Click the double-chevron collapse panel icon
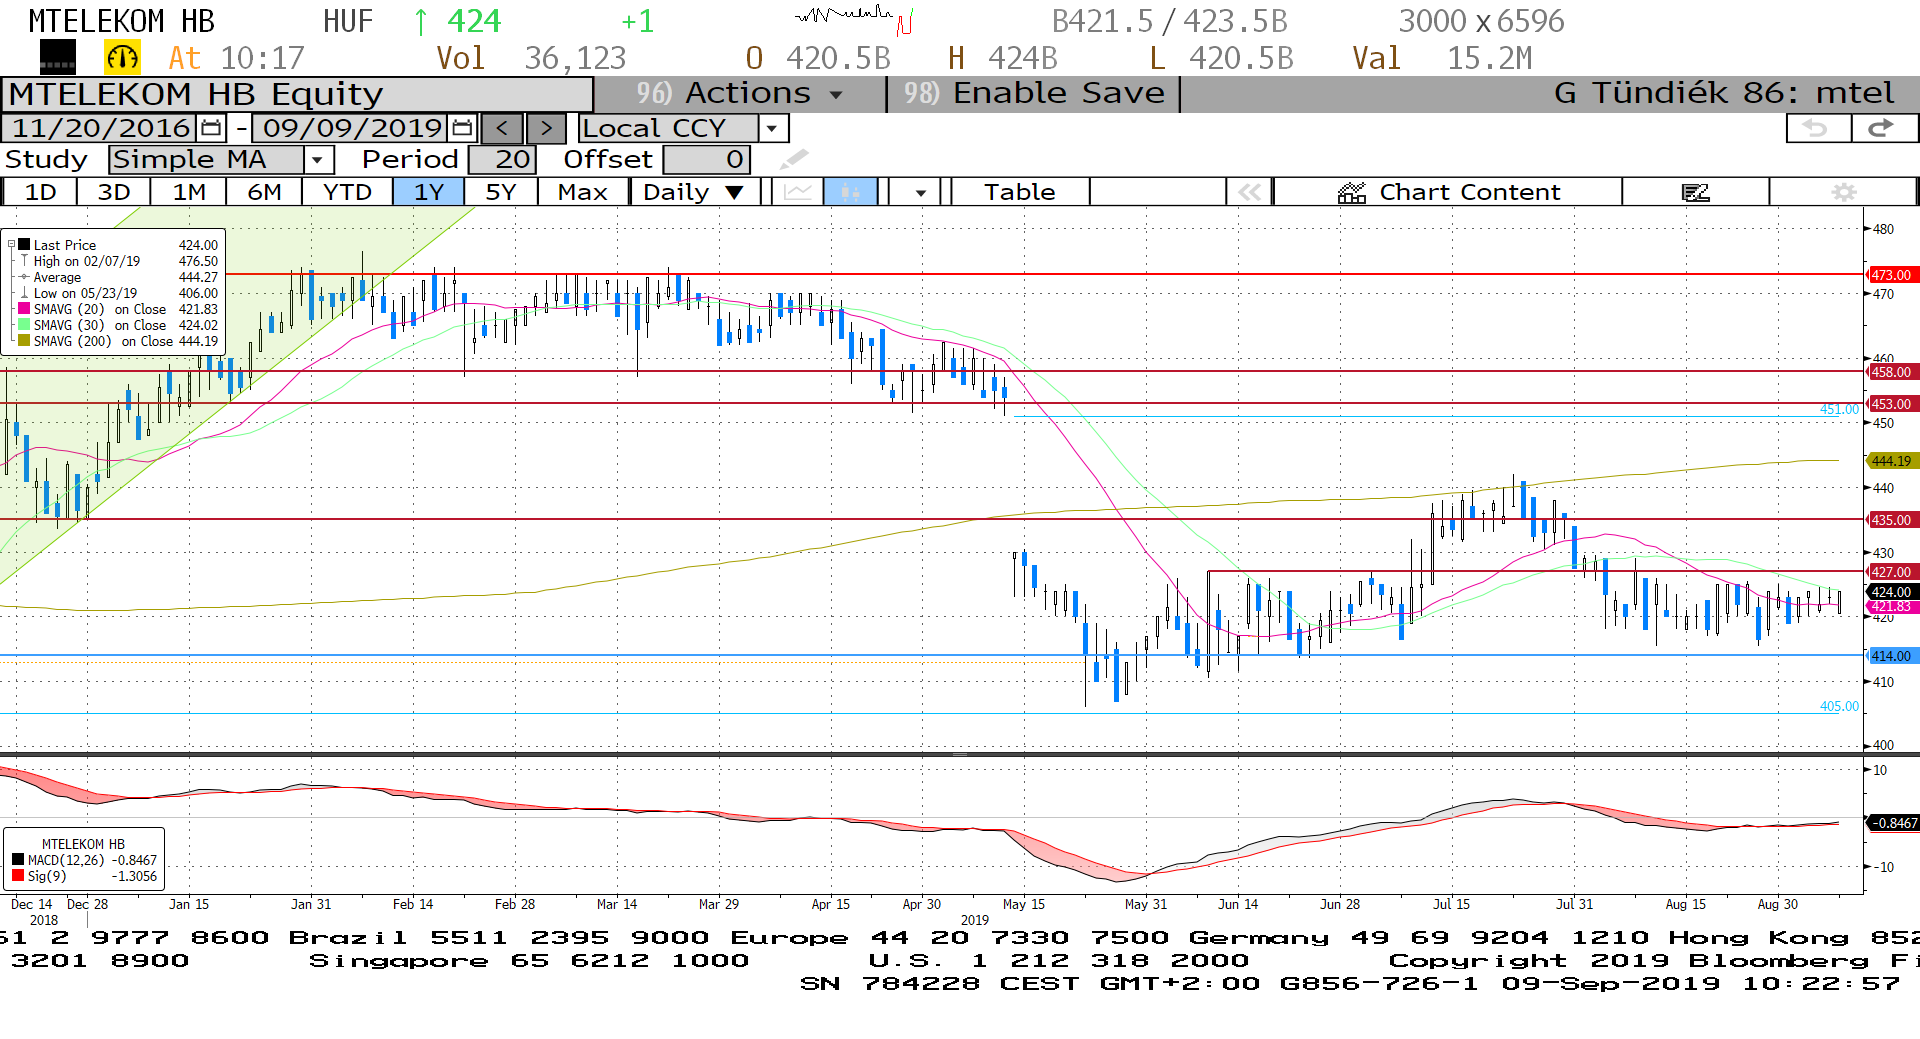The width and height of the screenshot is (1920, 1039). [1249, 192]
